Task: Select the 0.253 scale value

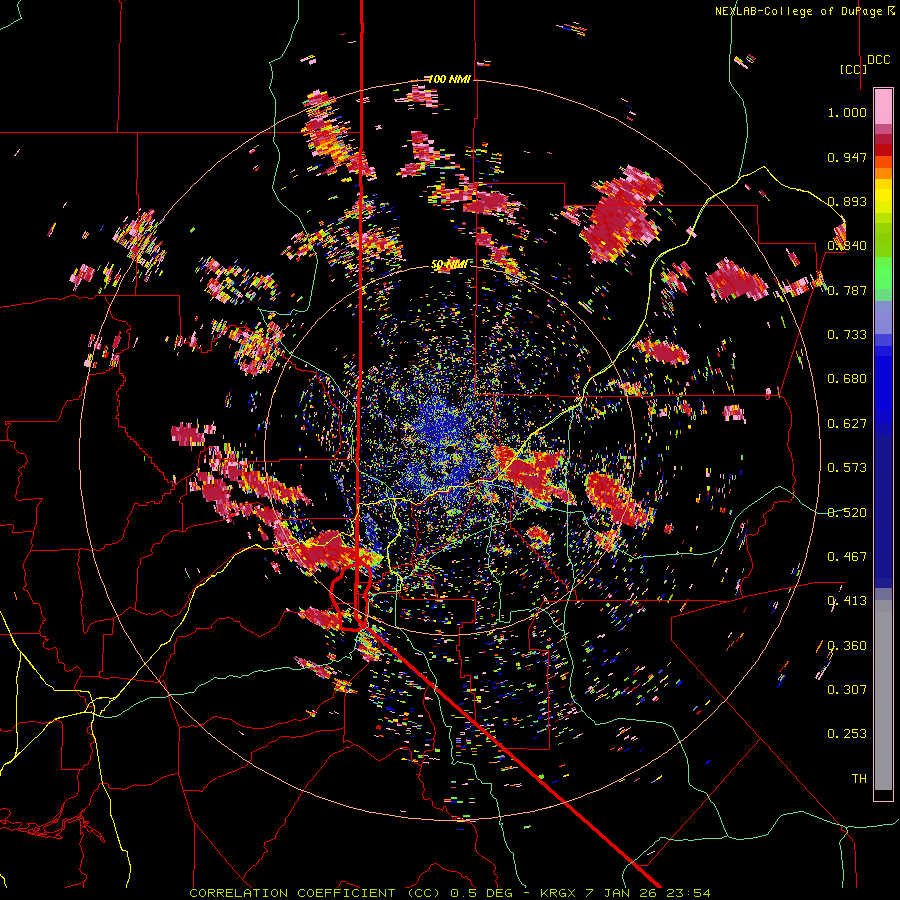Action: pos(847,734)
